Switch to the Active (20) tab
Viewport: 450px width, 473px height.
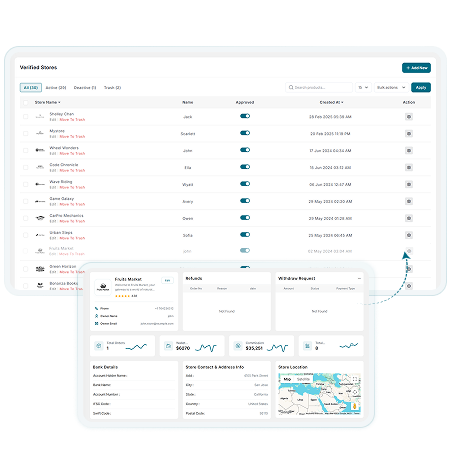coord(56,88)
